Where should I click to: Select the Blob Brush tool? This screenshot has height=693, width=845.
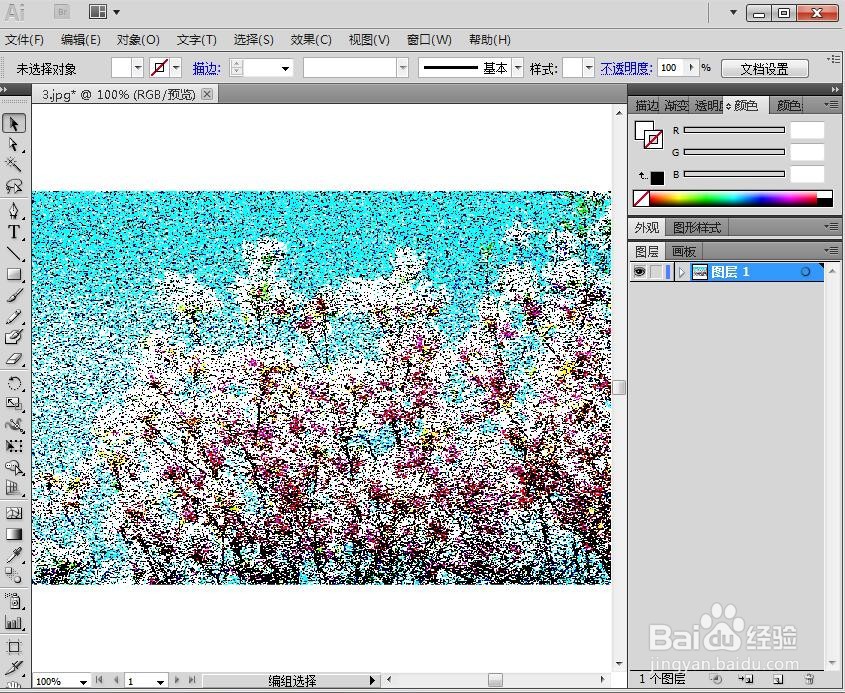click(x=13, y=337)
